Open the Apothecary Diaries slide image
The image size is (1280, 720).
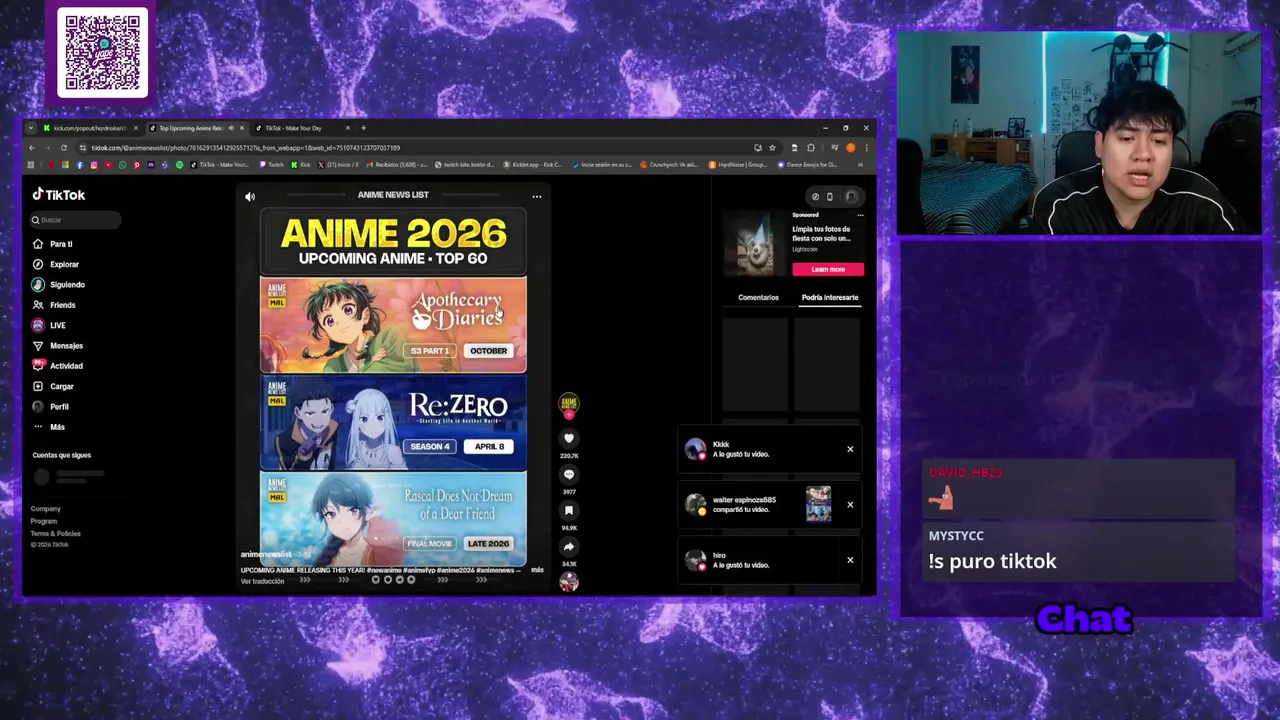[393, 325]
